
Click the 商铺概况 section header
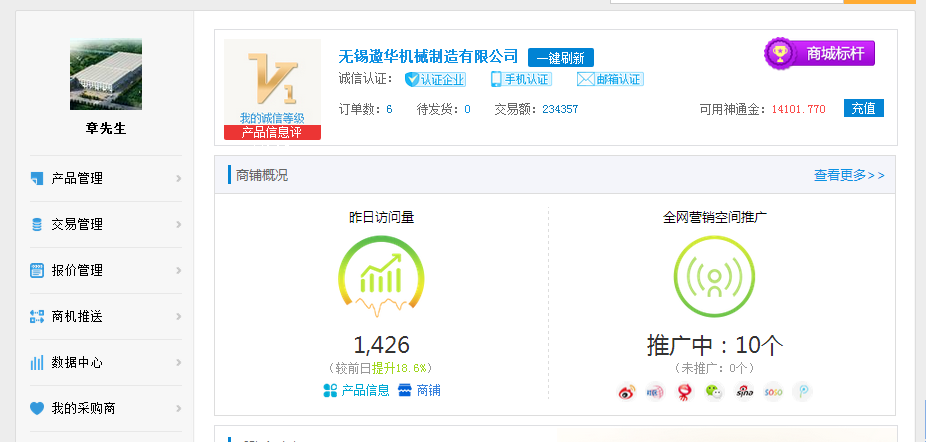pyautogui.click(x=262, y=176)
